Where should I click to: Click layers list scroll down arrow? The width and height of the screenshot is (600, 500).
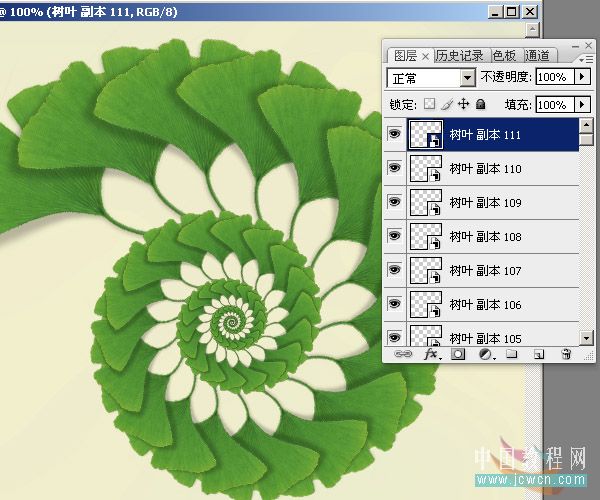tap(586, 338)
